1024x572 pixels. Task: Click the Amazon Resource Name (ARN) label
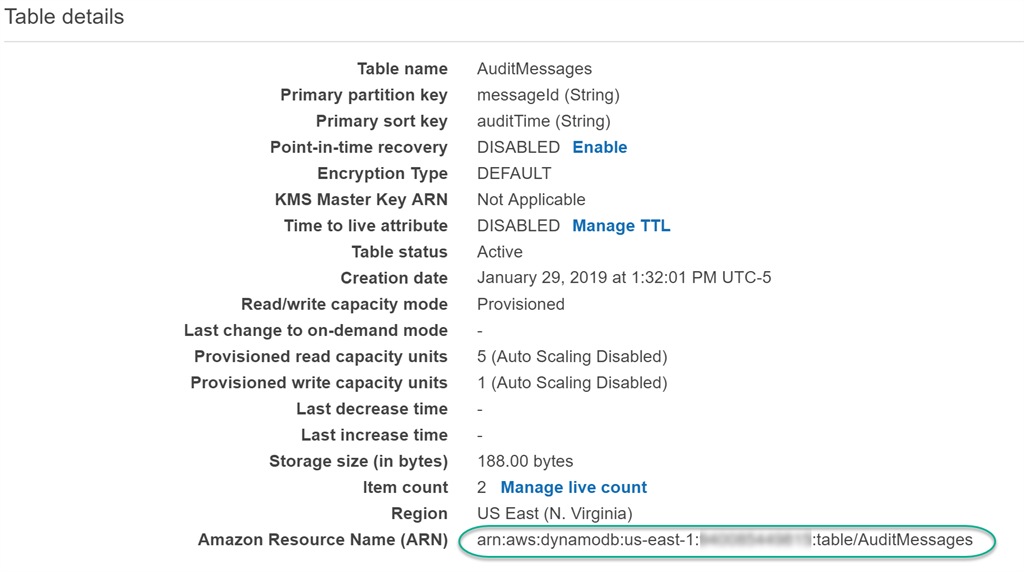tap(322, 540)
